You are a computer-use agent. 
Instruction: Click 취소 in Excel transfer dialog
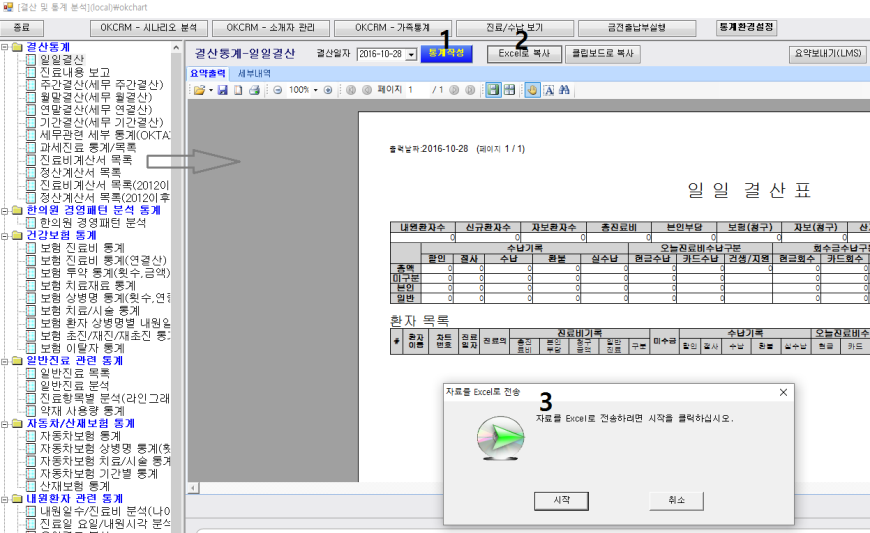coord(676,500)
